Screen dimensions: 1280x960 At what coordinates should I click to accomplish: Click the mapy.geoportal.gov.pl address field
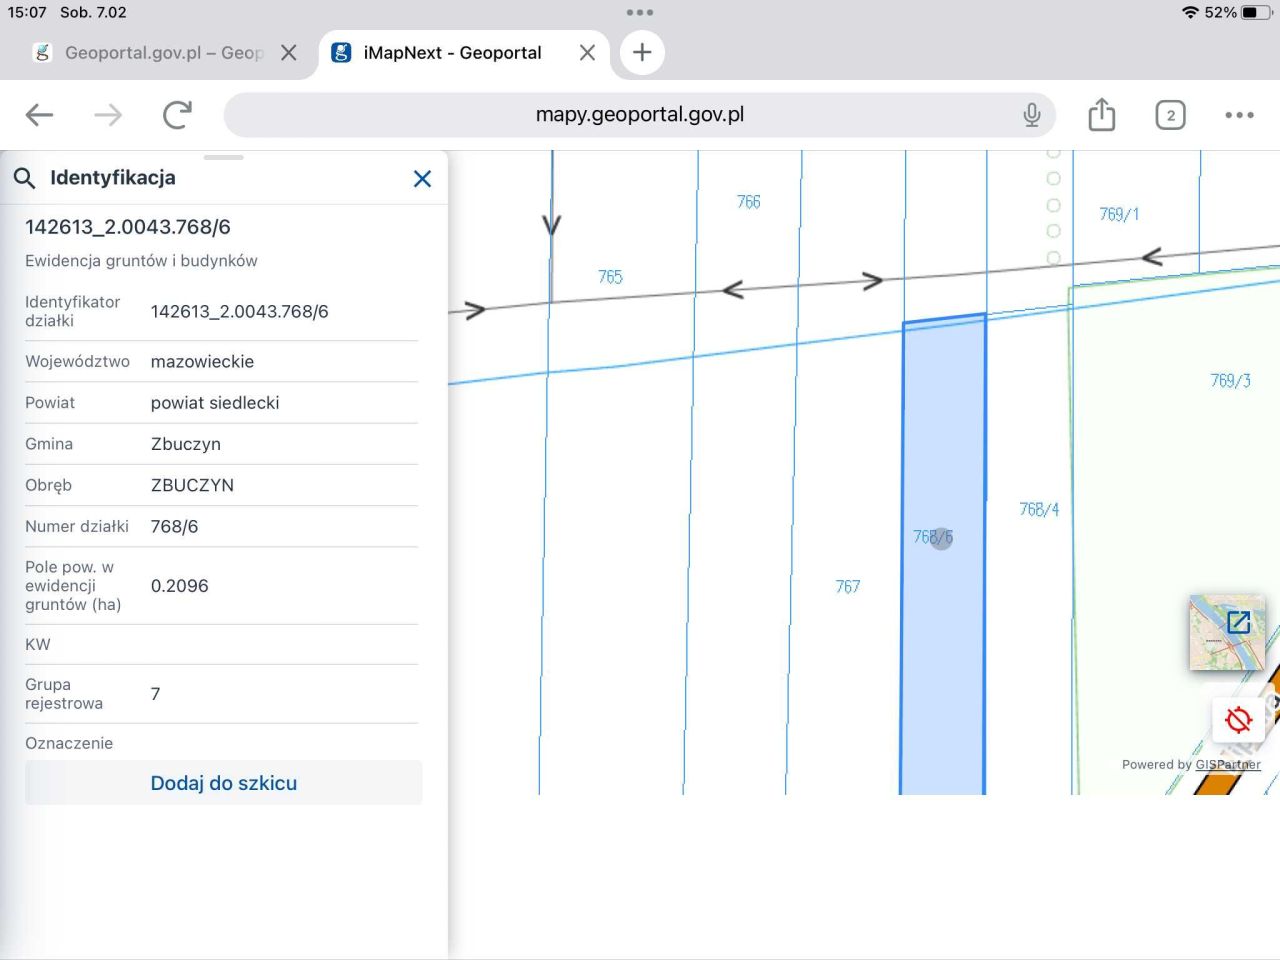640,115
